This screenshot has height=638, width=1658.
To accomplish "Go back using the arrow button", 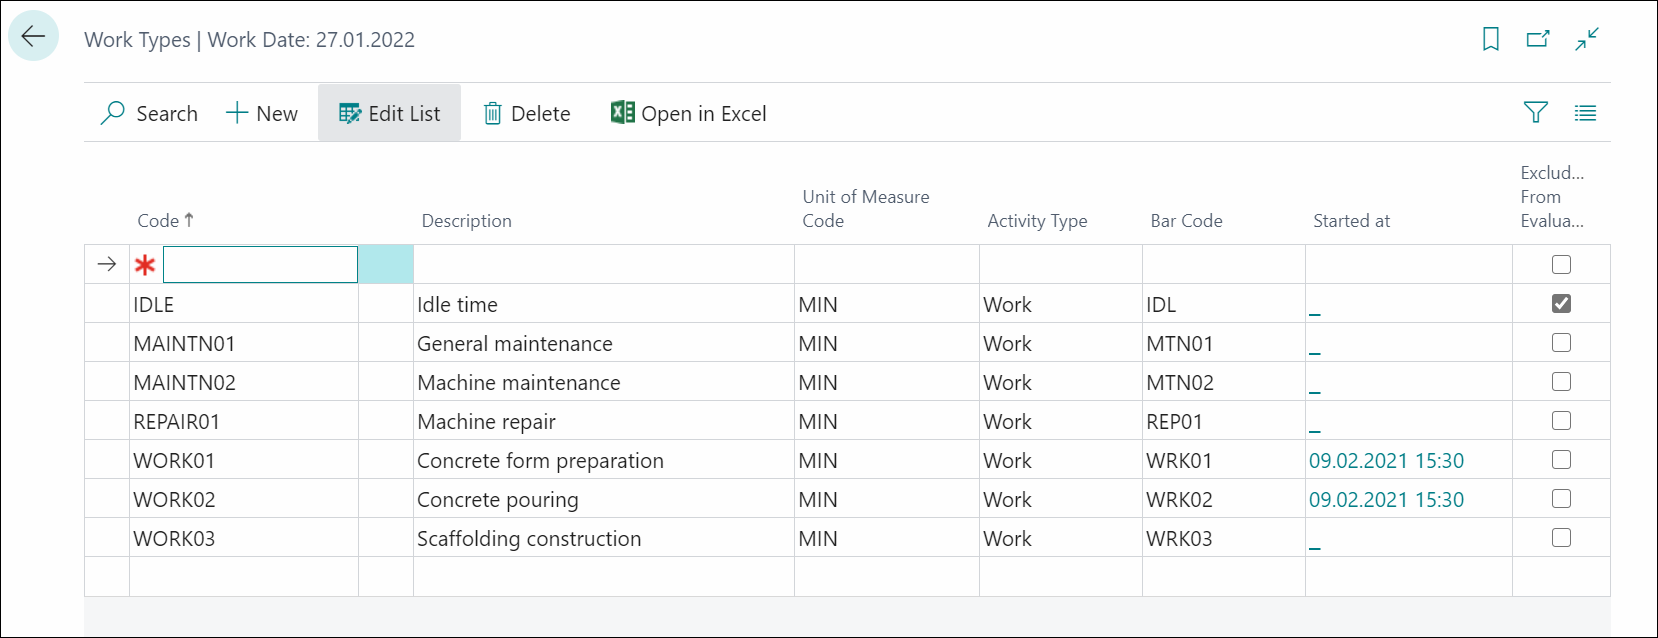I will (x=33, y=37).
